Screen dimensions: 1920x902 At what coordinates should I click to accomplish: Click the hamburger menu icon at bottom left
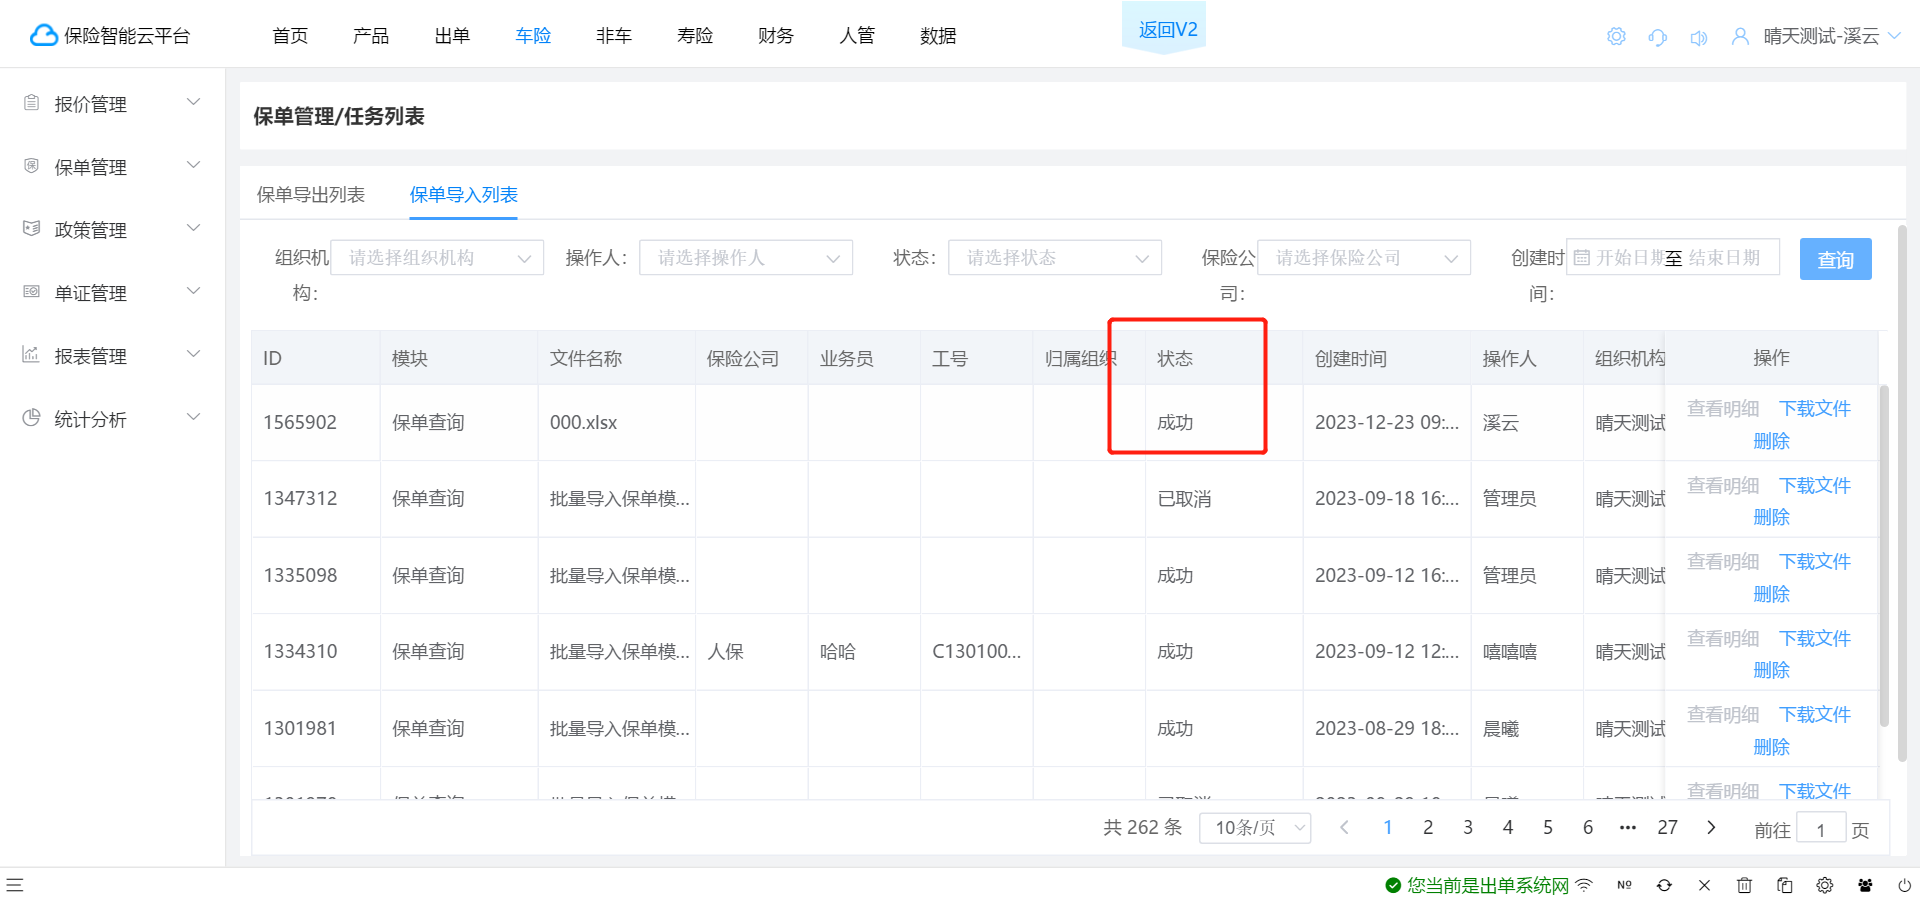click(15, 885)
